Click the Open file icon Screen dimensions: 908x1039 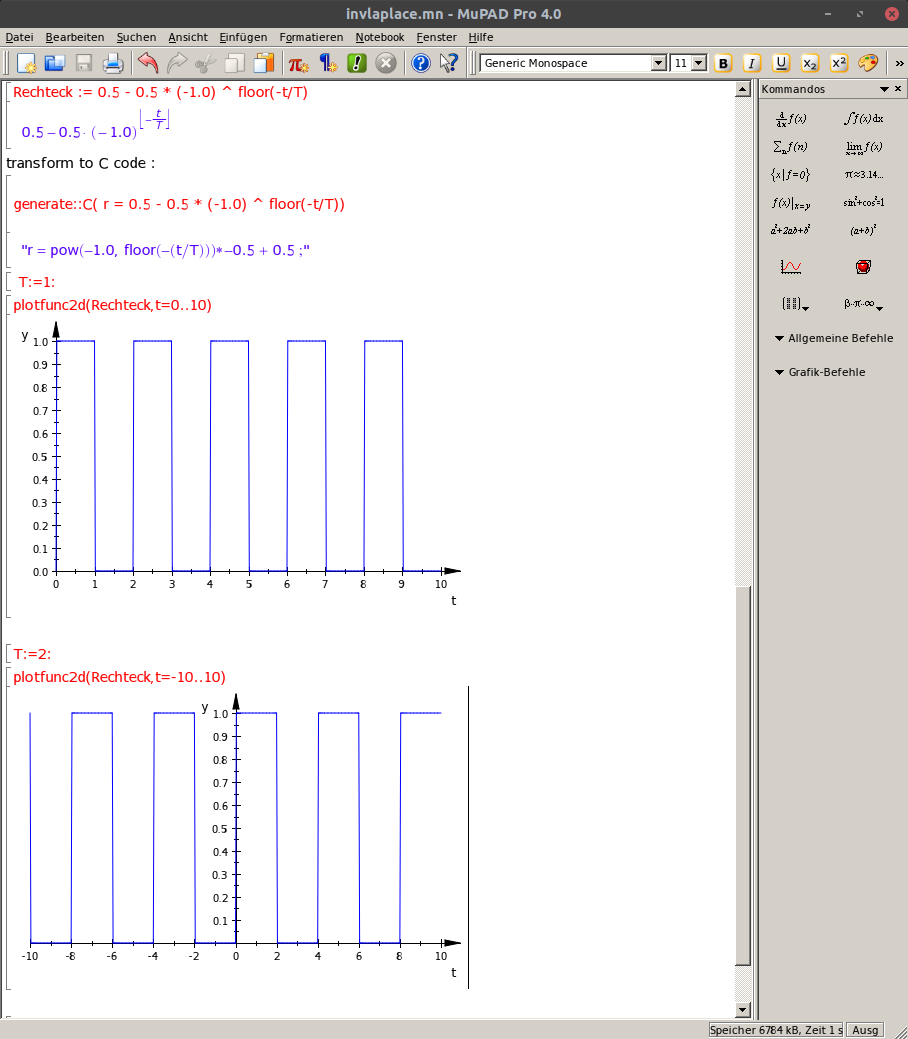(x=54, y=63)
